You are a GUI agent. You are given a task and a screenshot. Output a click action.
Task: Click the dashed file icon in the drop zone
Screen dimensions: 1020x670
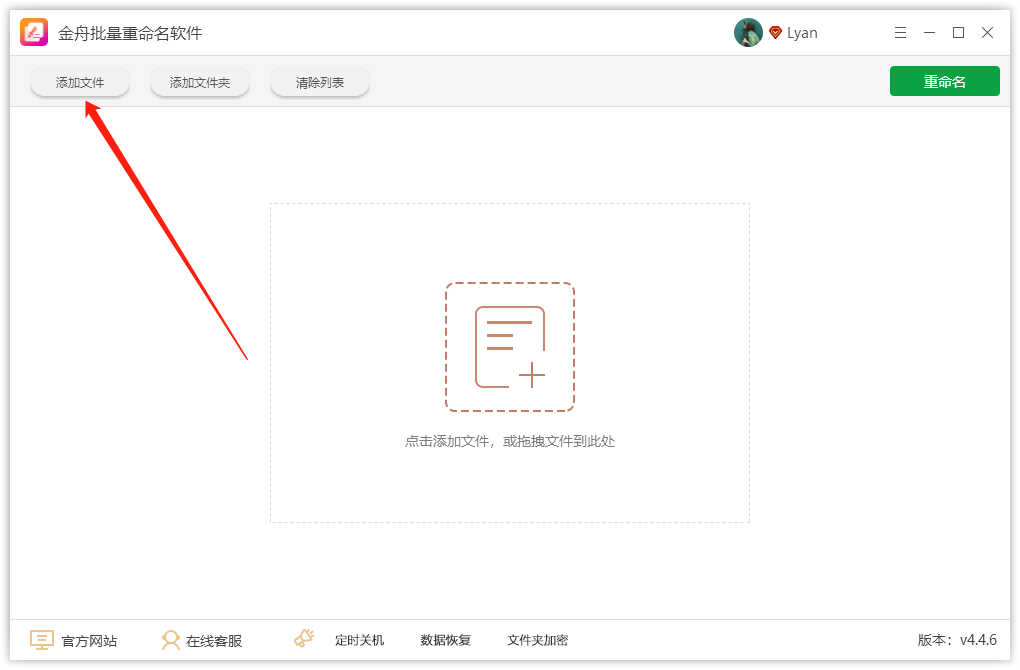509,347
